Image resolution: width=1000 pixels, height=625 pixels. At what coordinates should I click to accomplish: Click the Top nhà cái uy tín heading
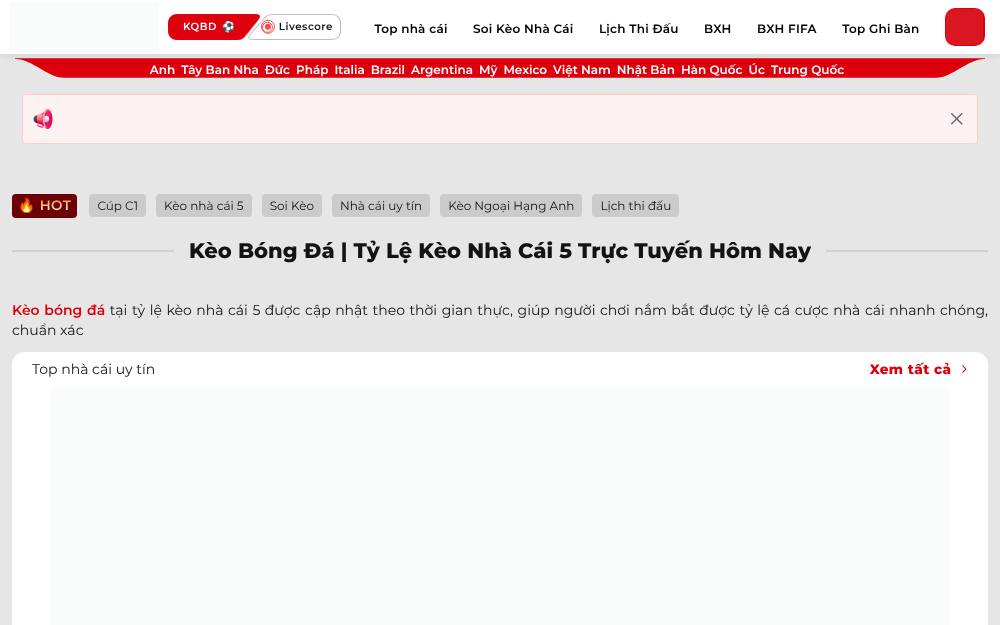pyautogui.click(x=94, y=369)
